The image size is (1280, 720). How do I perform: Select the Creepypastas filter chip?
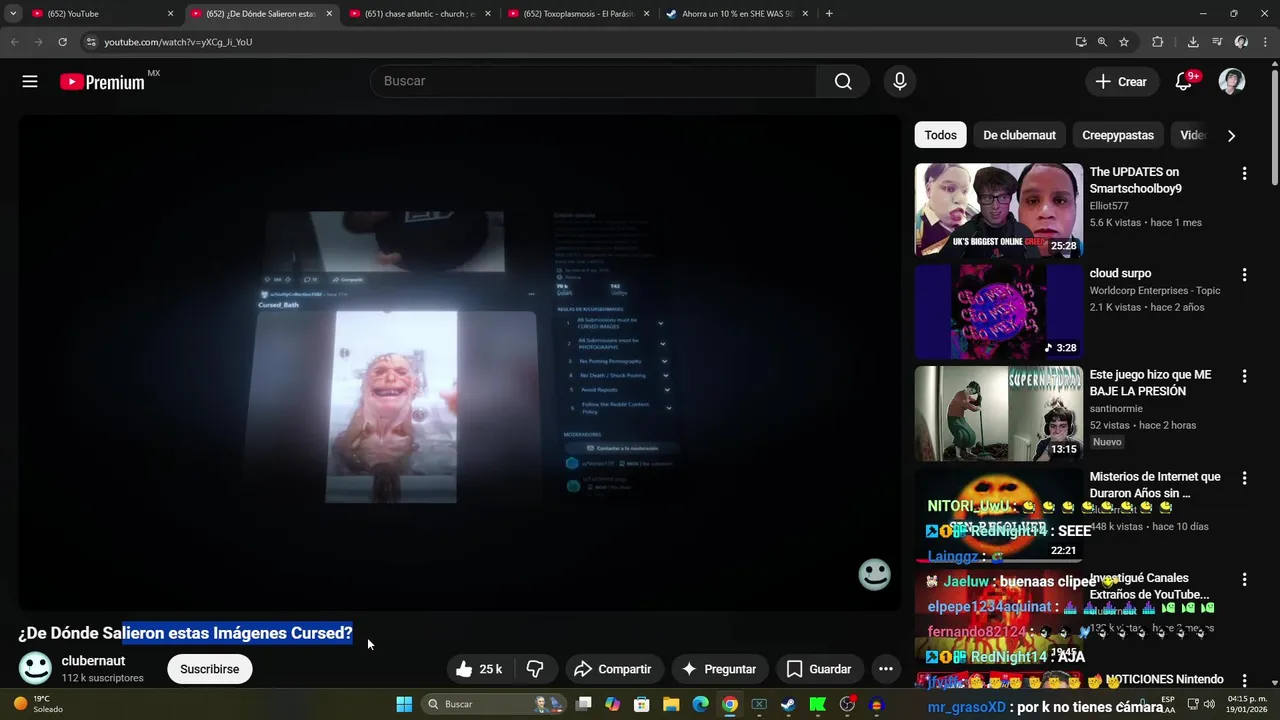pyautogui.click(x=1118, y=135)
